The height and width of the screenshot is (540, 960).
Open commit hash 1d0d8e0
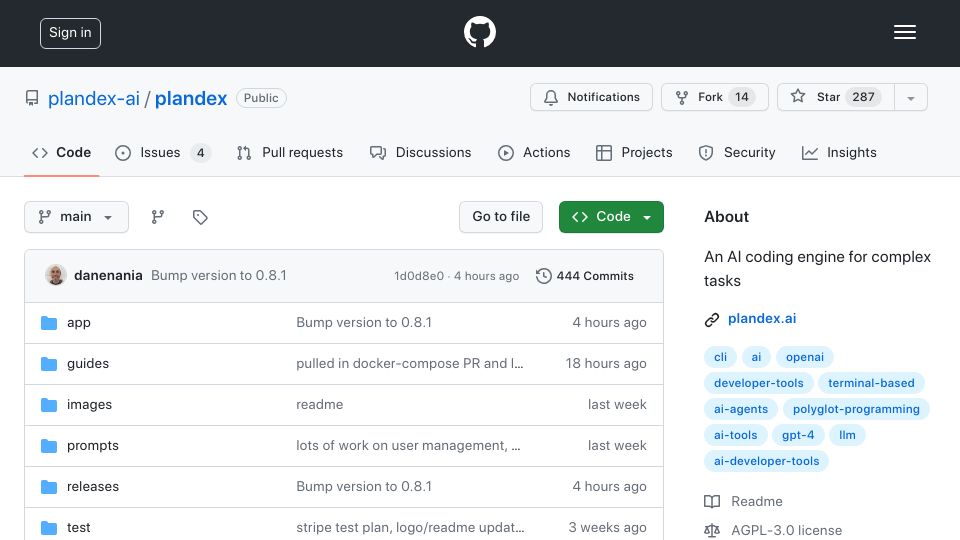[x=419, y=276]
